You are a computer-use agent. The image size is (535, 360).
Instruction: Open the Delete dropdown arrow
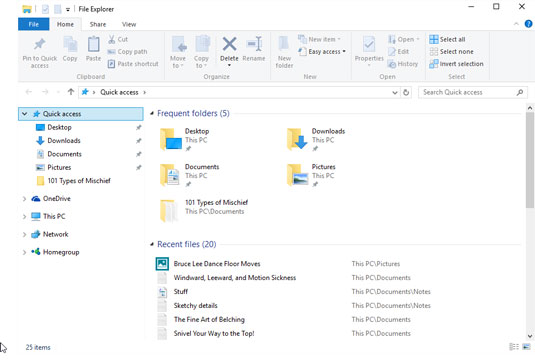click(229, 66)
